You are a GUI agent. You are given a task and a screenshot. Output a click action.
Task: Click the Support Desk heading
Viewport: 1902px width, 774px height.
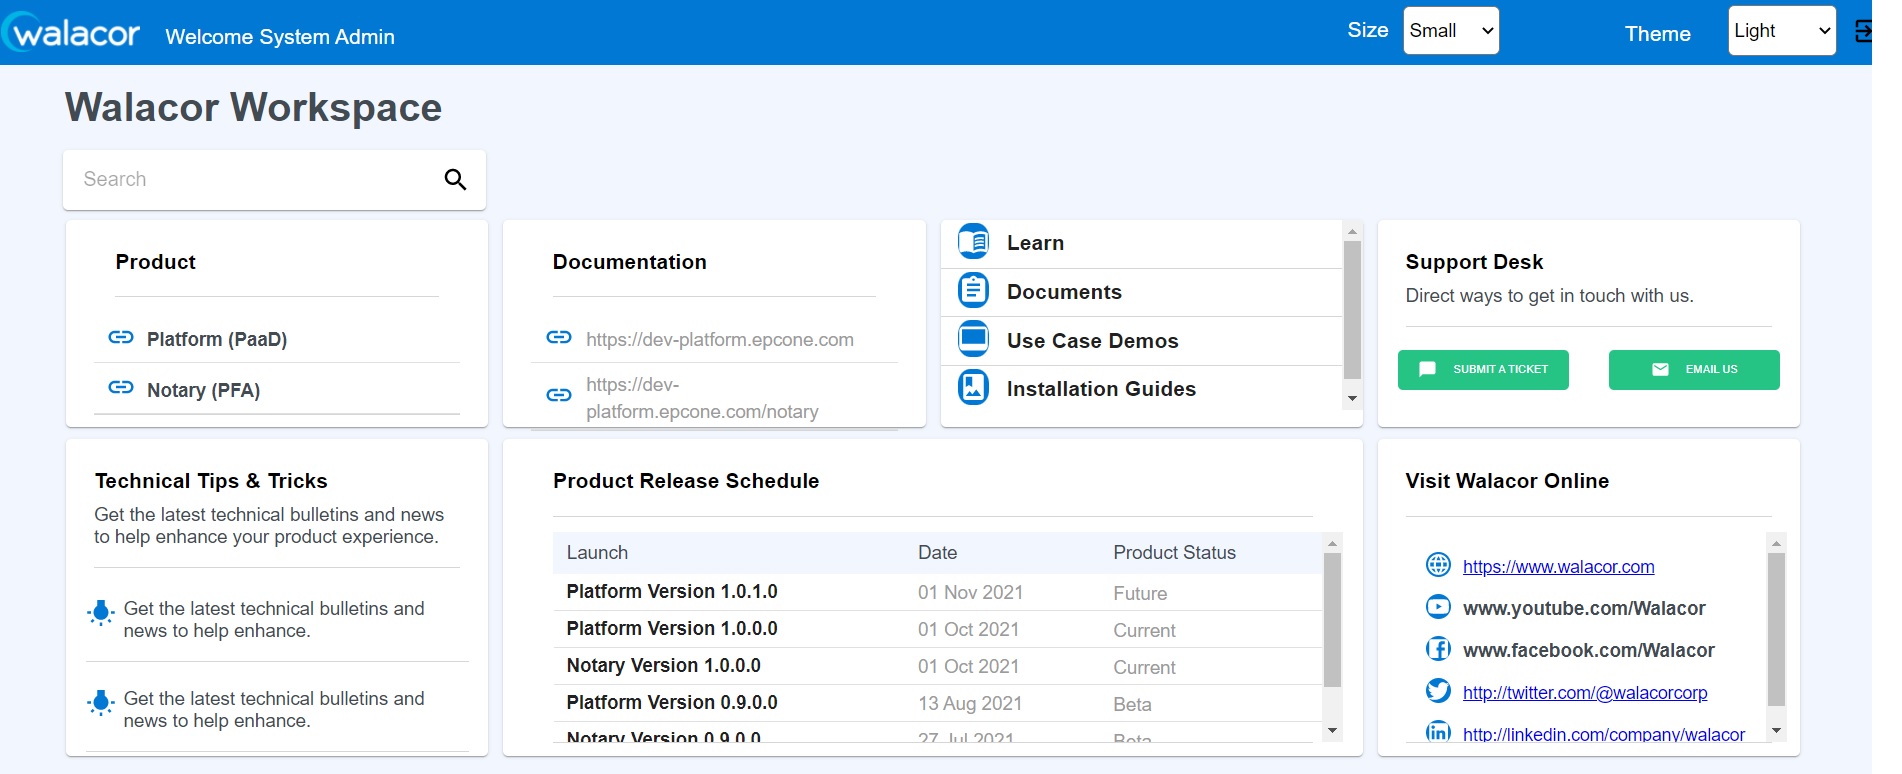(x=1474, y=262)
